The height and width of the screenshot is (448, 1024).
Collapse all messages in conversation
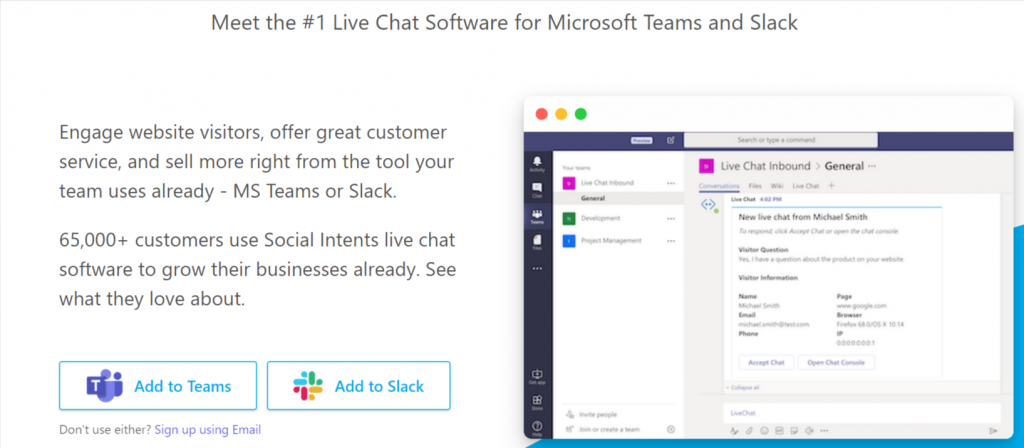tap(742, 387)
